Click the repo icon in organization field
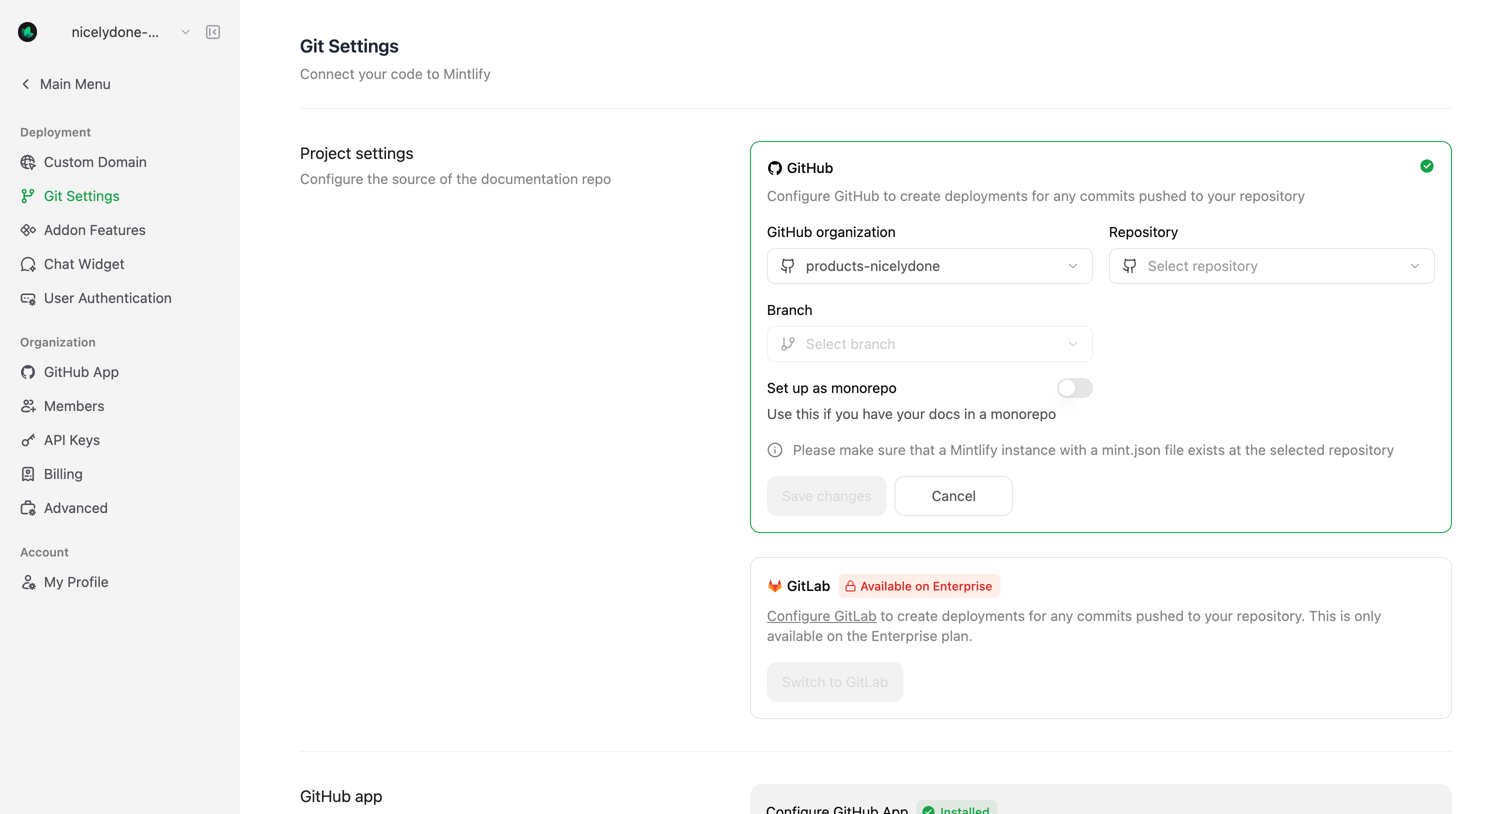Screen dimensions: 1512x814 click(x=788, y=266)
